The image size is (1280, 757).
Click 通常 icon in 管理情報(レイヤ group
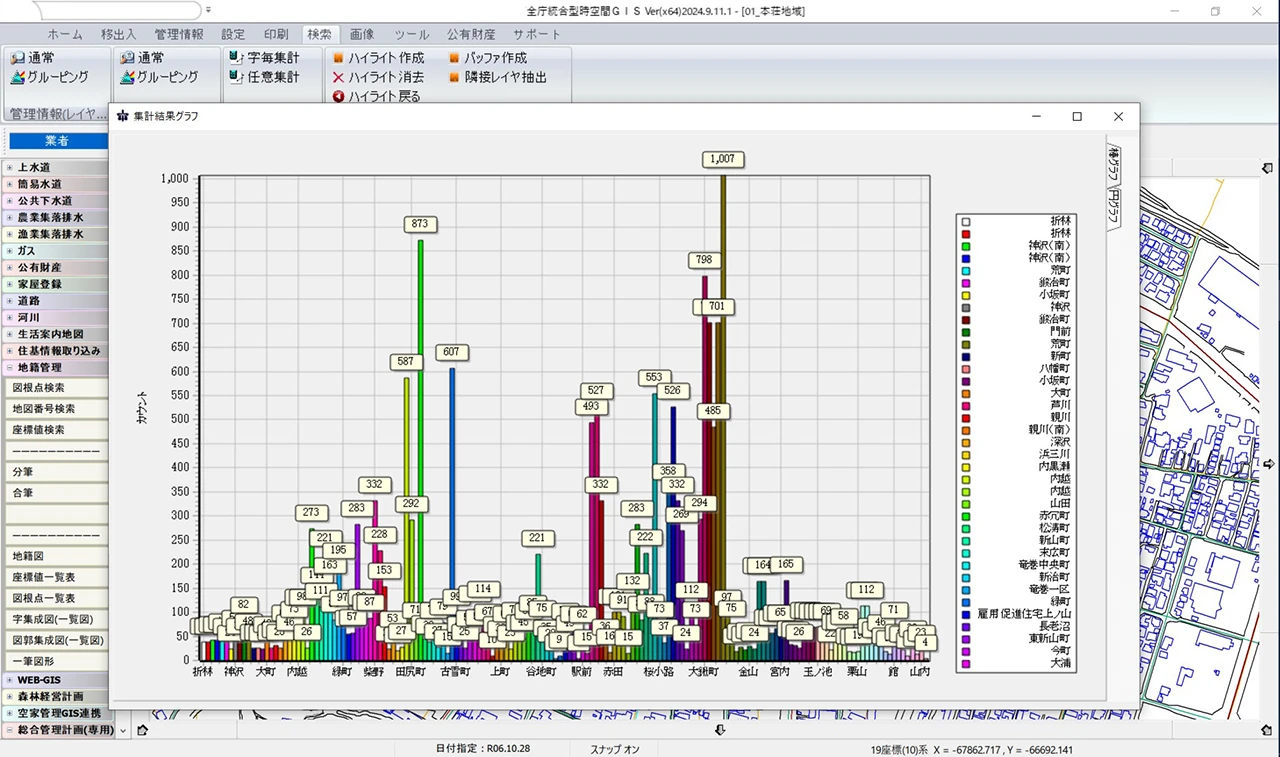pos(18,58)
